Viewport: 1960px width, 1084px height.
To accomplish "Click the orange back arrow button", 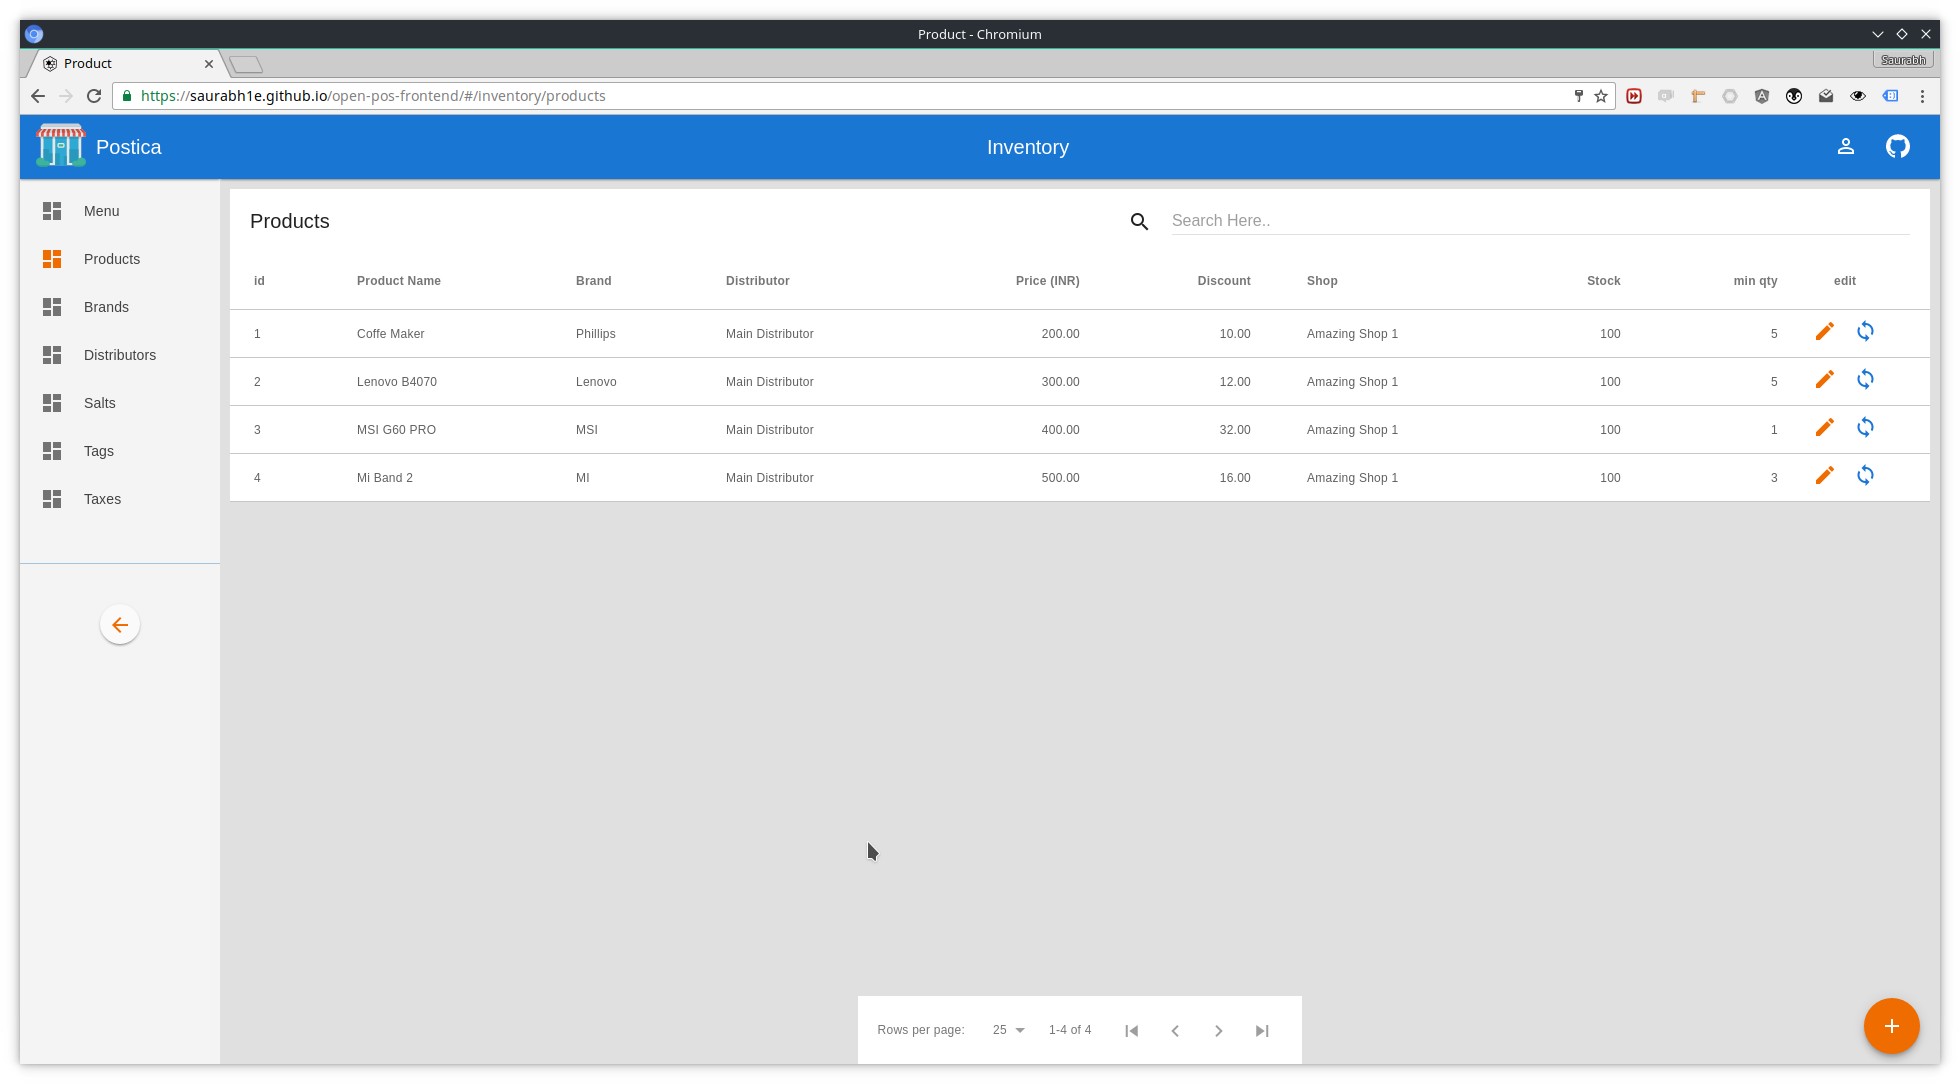I will click(120, 625).
